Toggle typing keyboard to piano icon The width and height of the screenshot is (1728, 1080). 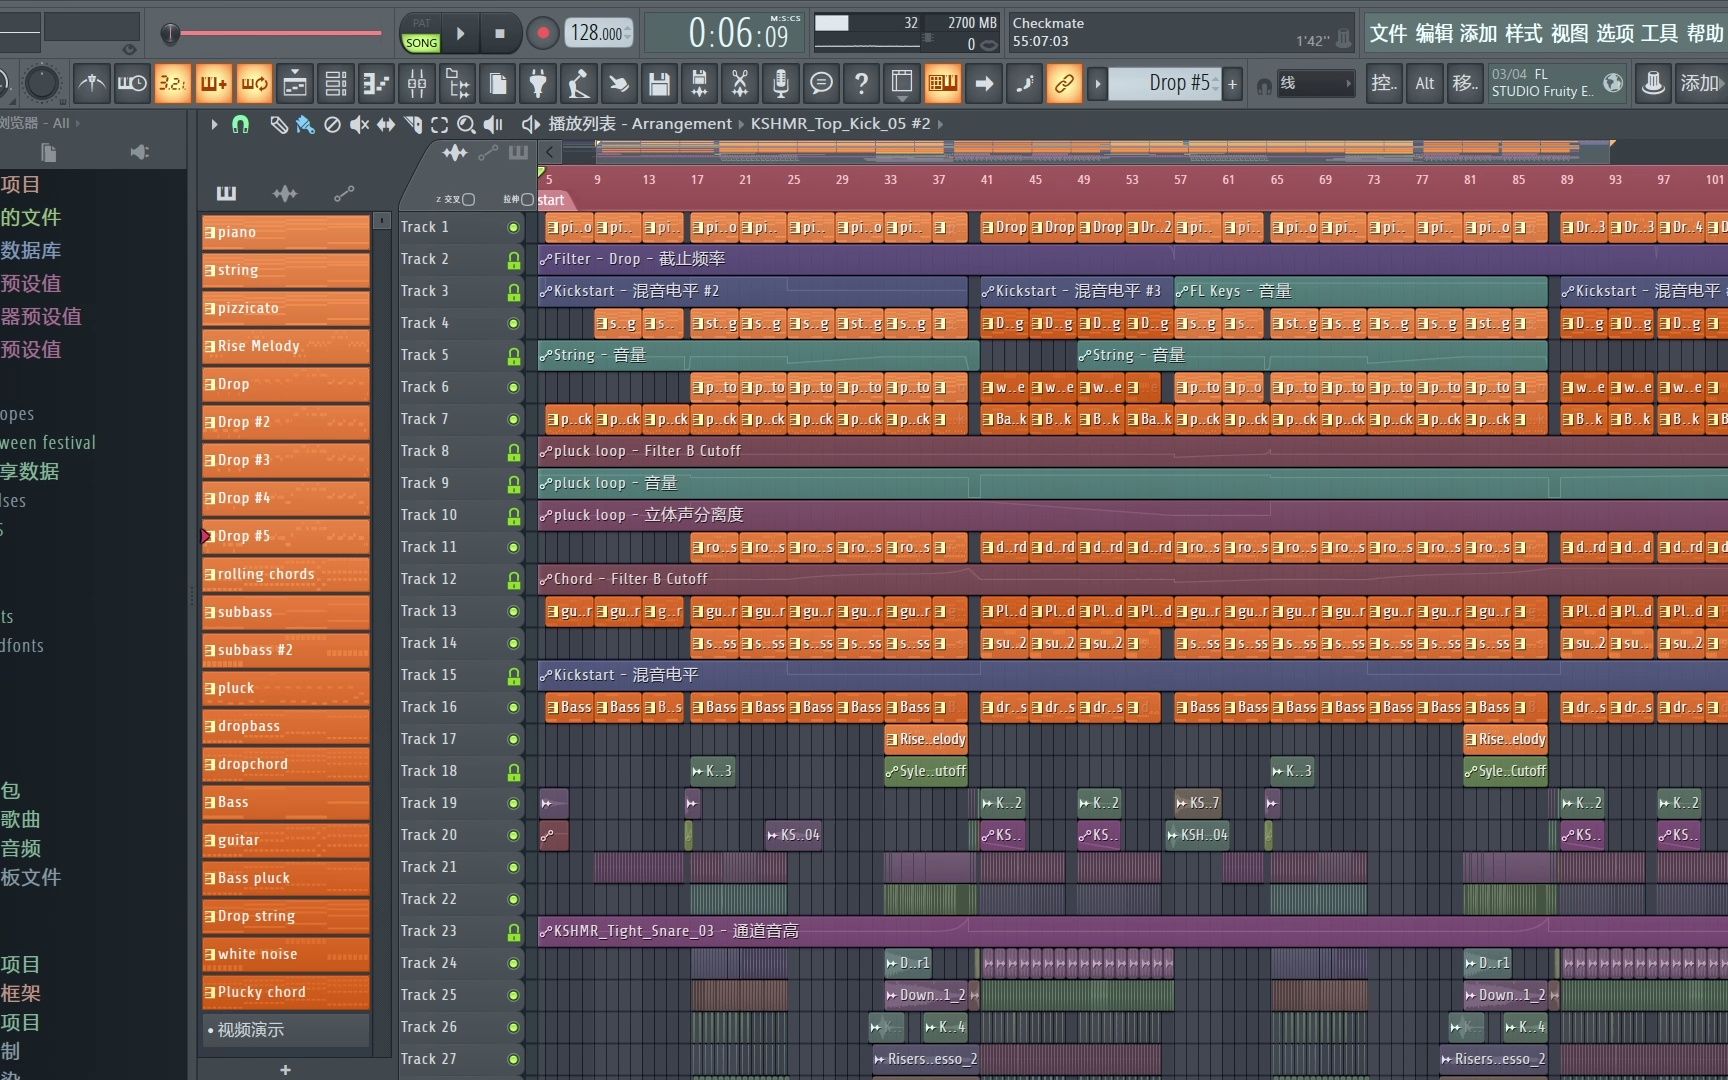pyautogui.click(x=942, y=84)
